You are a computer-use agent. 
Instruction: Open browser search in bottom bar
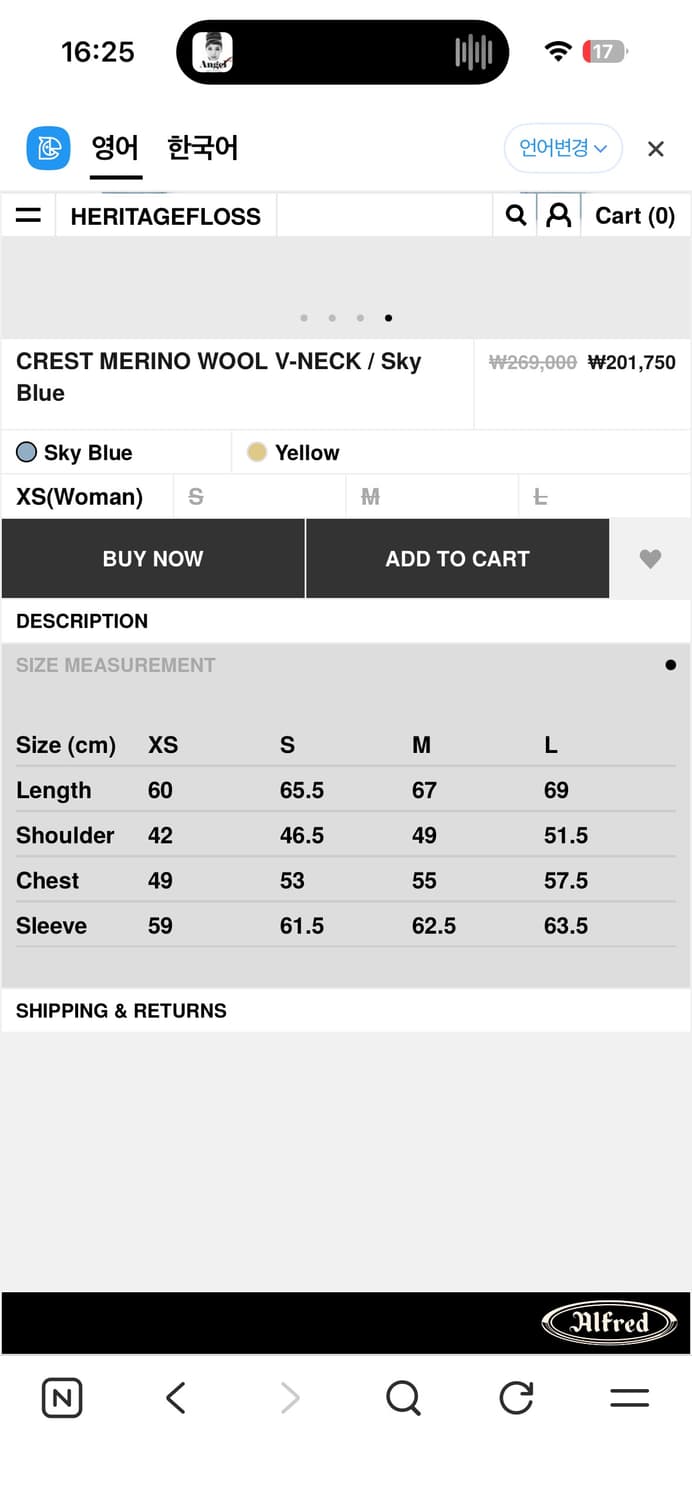(x=403, y=1397)
